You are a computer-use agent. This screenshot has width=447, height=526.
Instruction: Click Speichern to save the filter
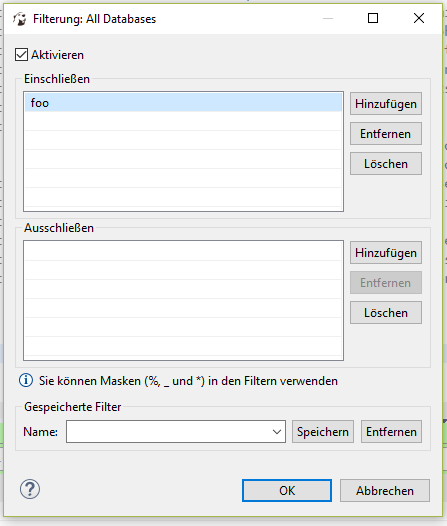pos(323,432)
